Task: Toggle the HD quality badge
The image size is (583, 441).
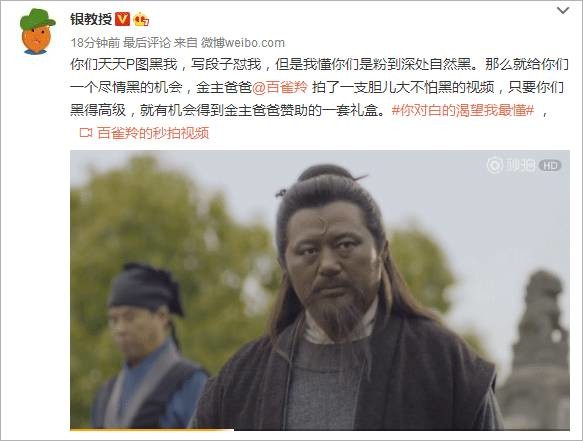Action: [550, 165]
